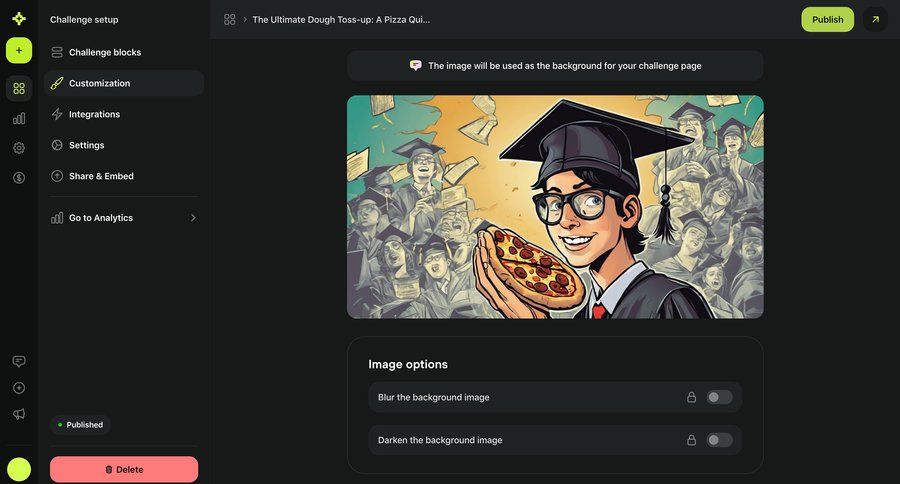Click the red Delete button
The height and width of the screenshot is (484, 900).
pos(124,469)
